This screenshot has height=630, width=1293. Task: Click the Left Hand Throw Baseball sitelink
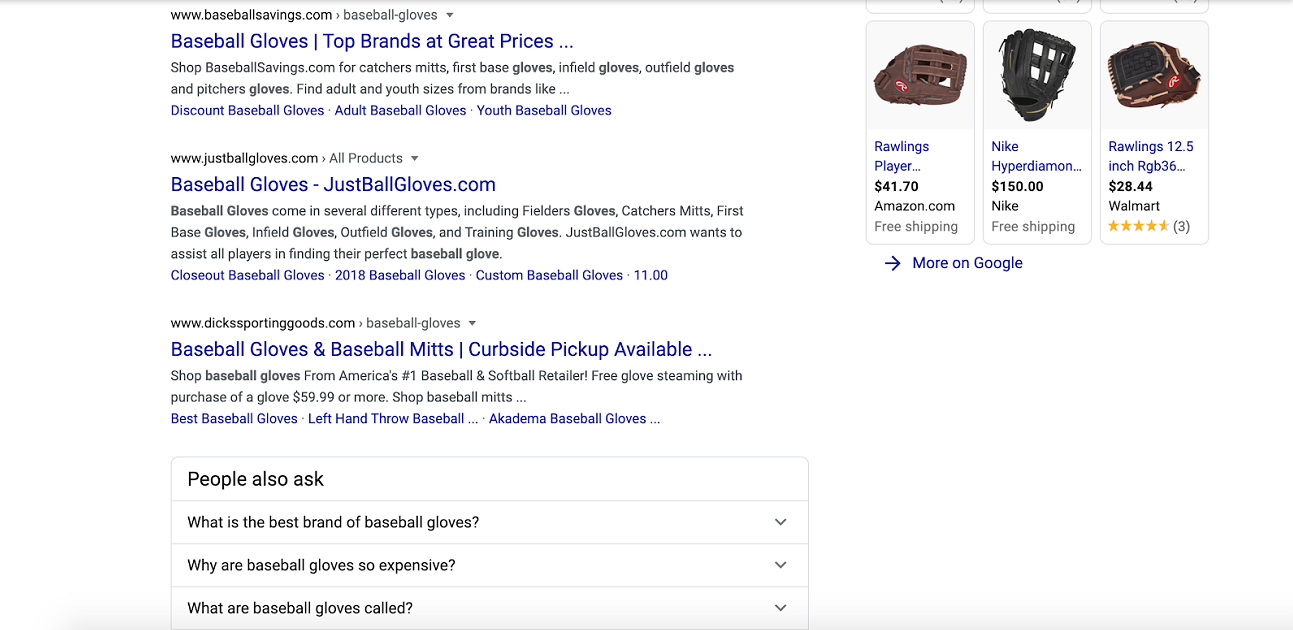392,418
